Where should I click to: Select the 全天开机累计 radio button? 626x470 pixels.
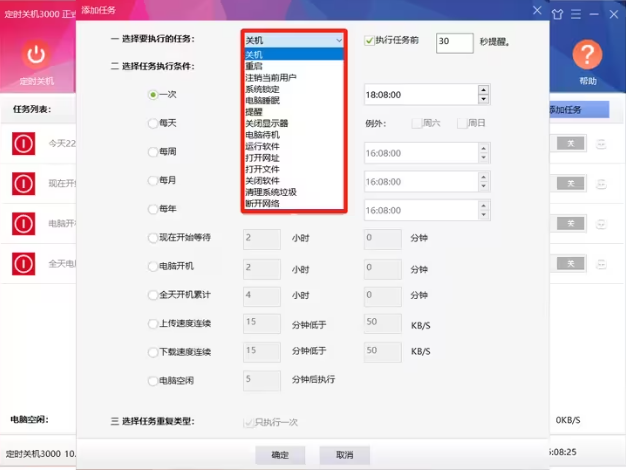[x=153, y=295]
